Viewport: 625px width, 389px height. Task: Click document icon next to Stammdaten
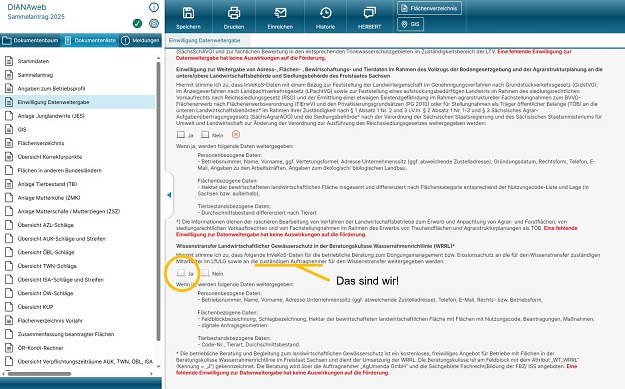[9, 61]
